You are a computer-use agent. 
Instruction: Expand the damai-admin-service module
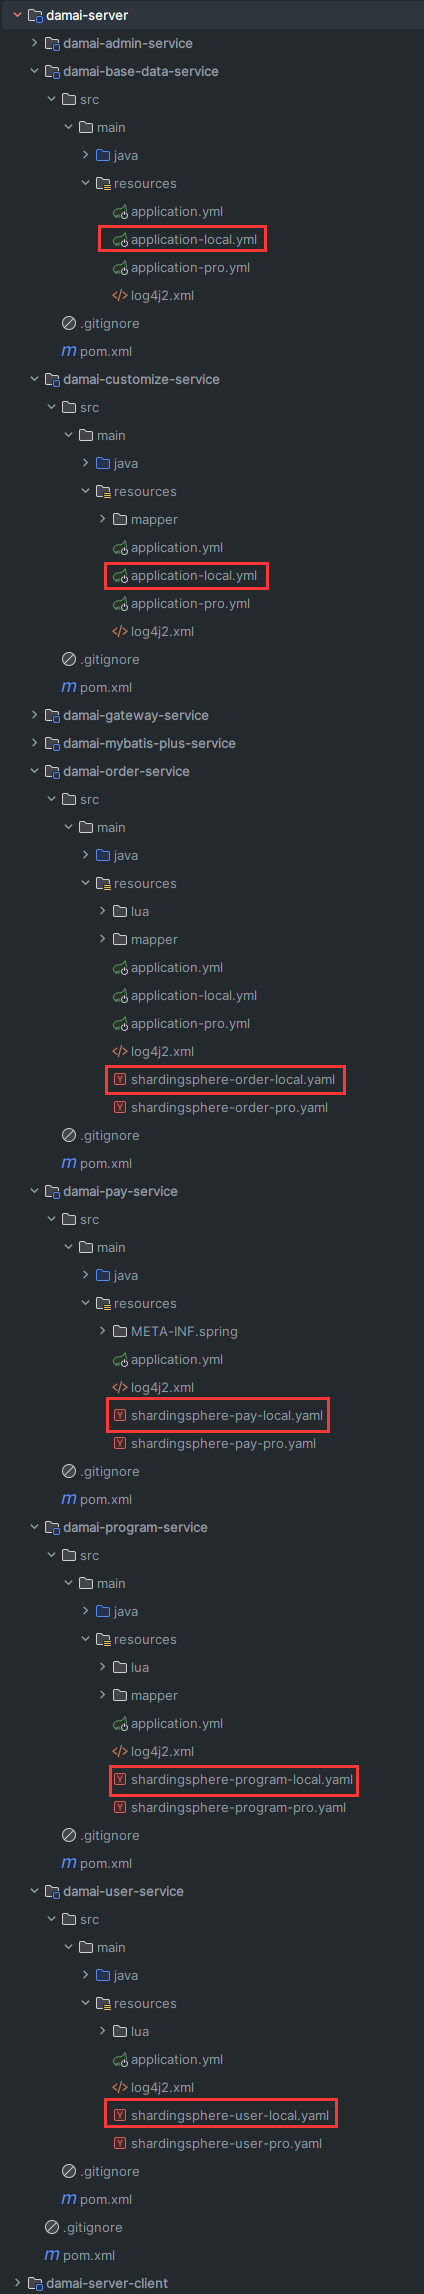(35, 43)
